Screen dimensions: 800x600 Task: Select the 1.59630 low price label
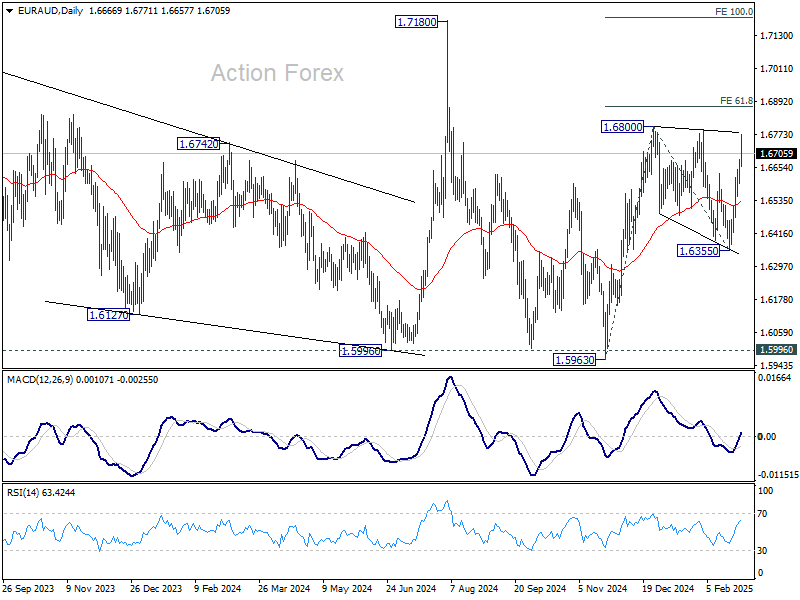click(x=574, y=360)
